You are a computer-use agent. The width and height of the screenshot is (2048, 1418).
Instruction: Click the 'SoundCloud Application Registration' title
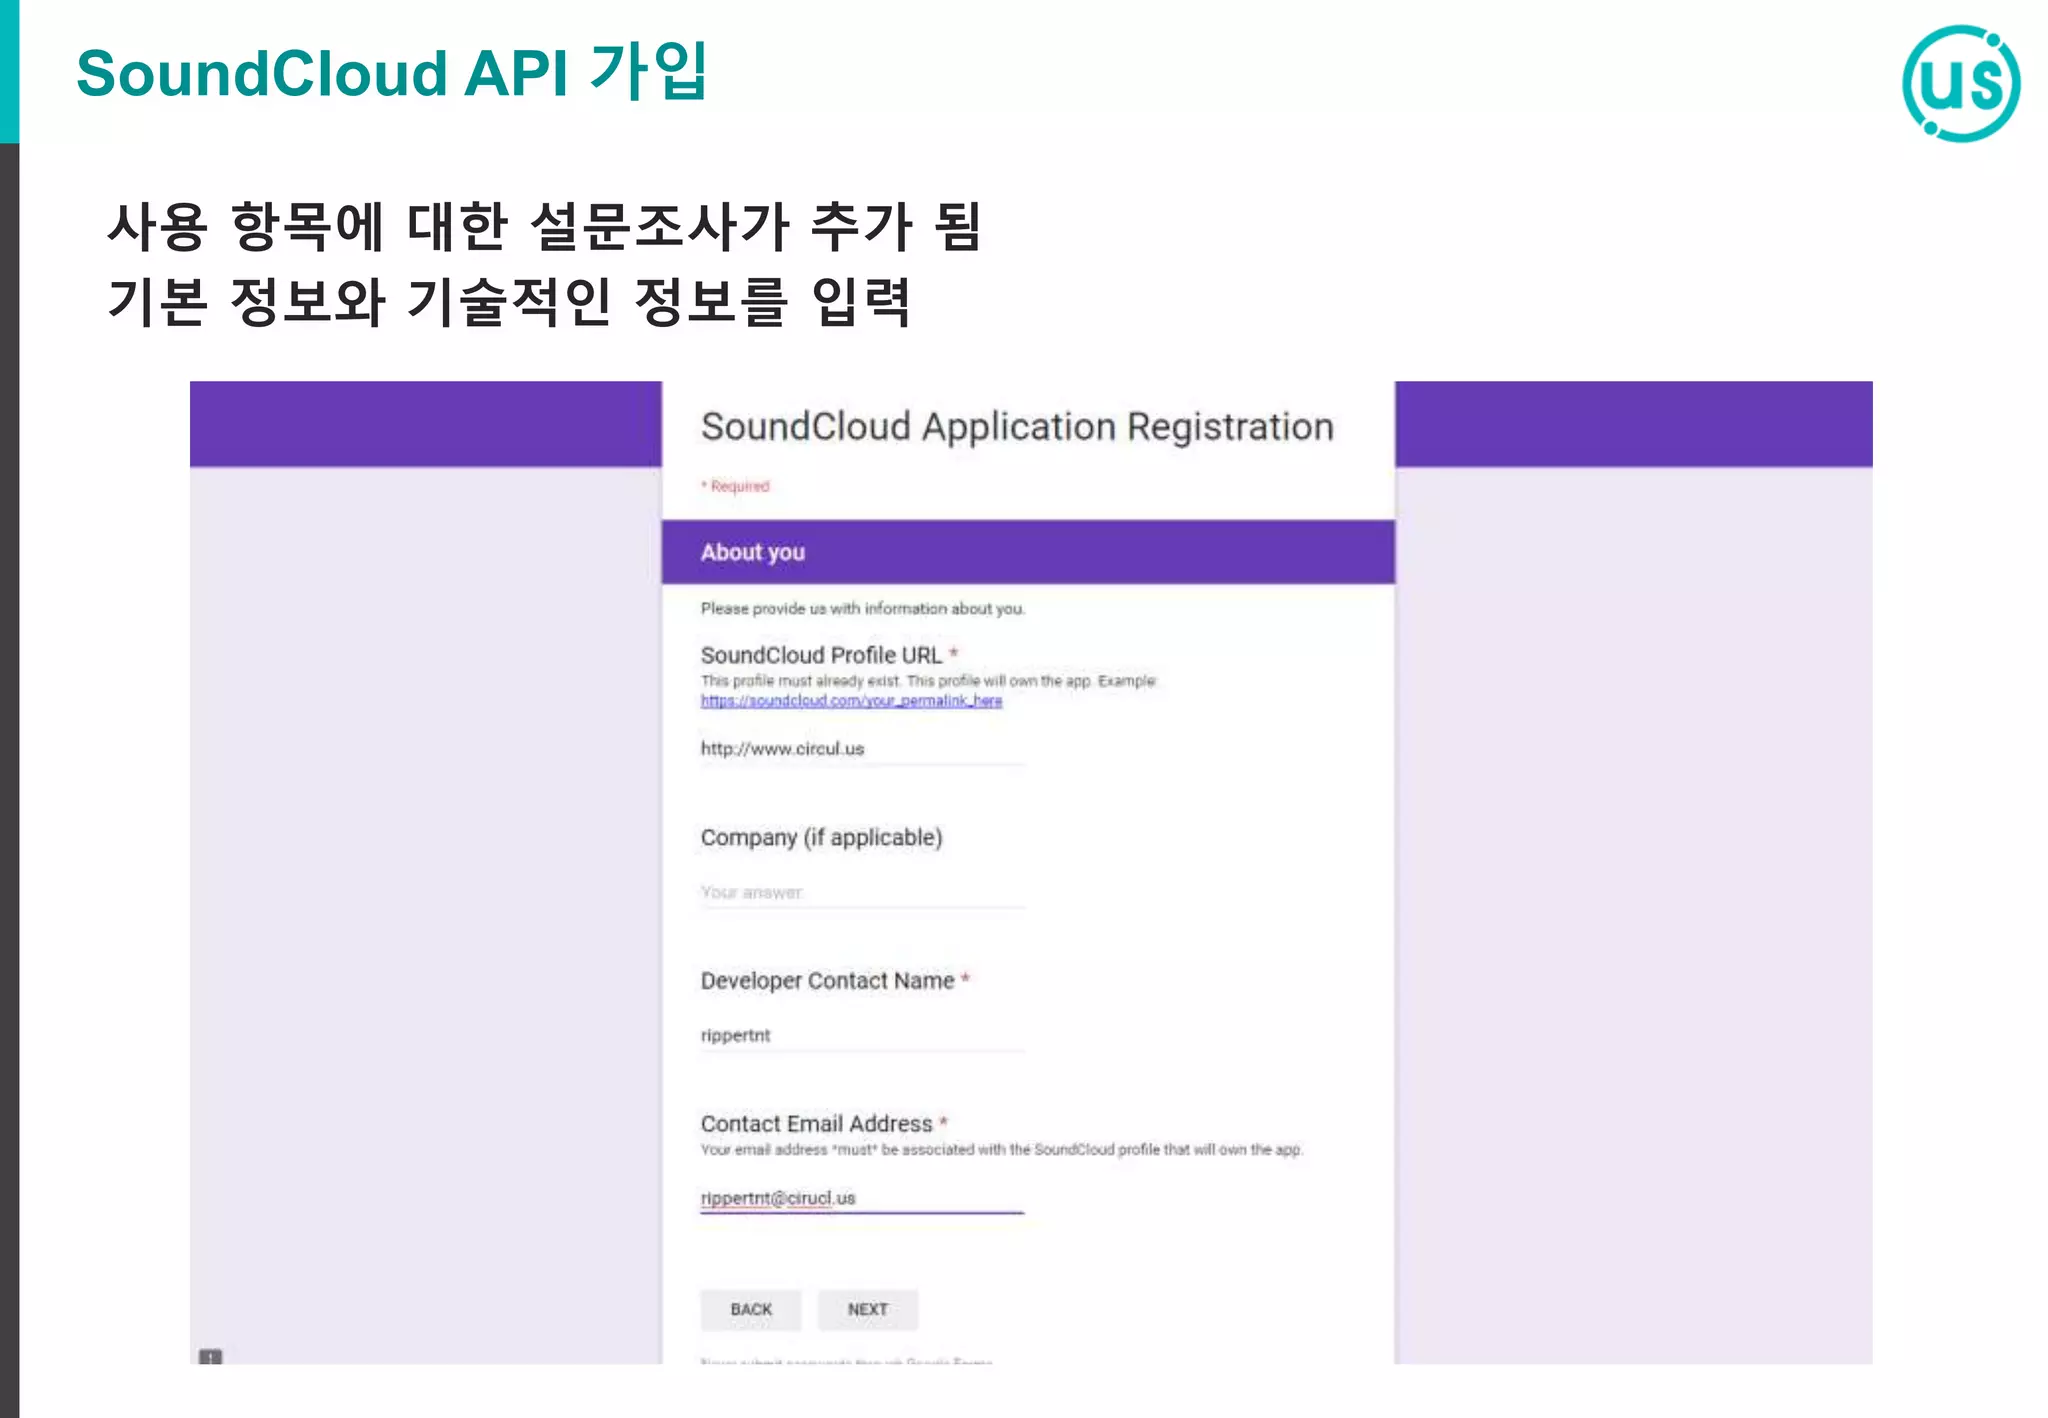(1017, 427)
